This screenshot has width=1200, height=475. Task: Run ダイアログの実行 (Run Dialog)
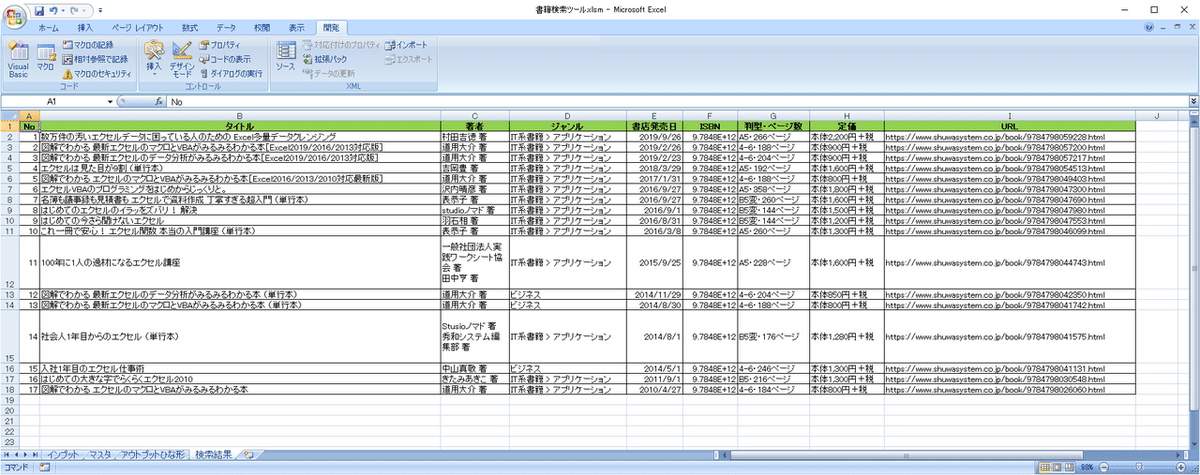tap(230, 73)
